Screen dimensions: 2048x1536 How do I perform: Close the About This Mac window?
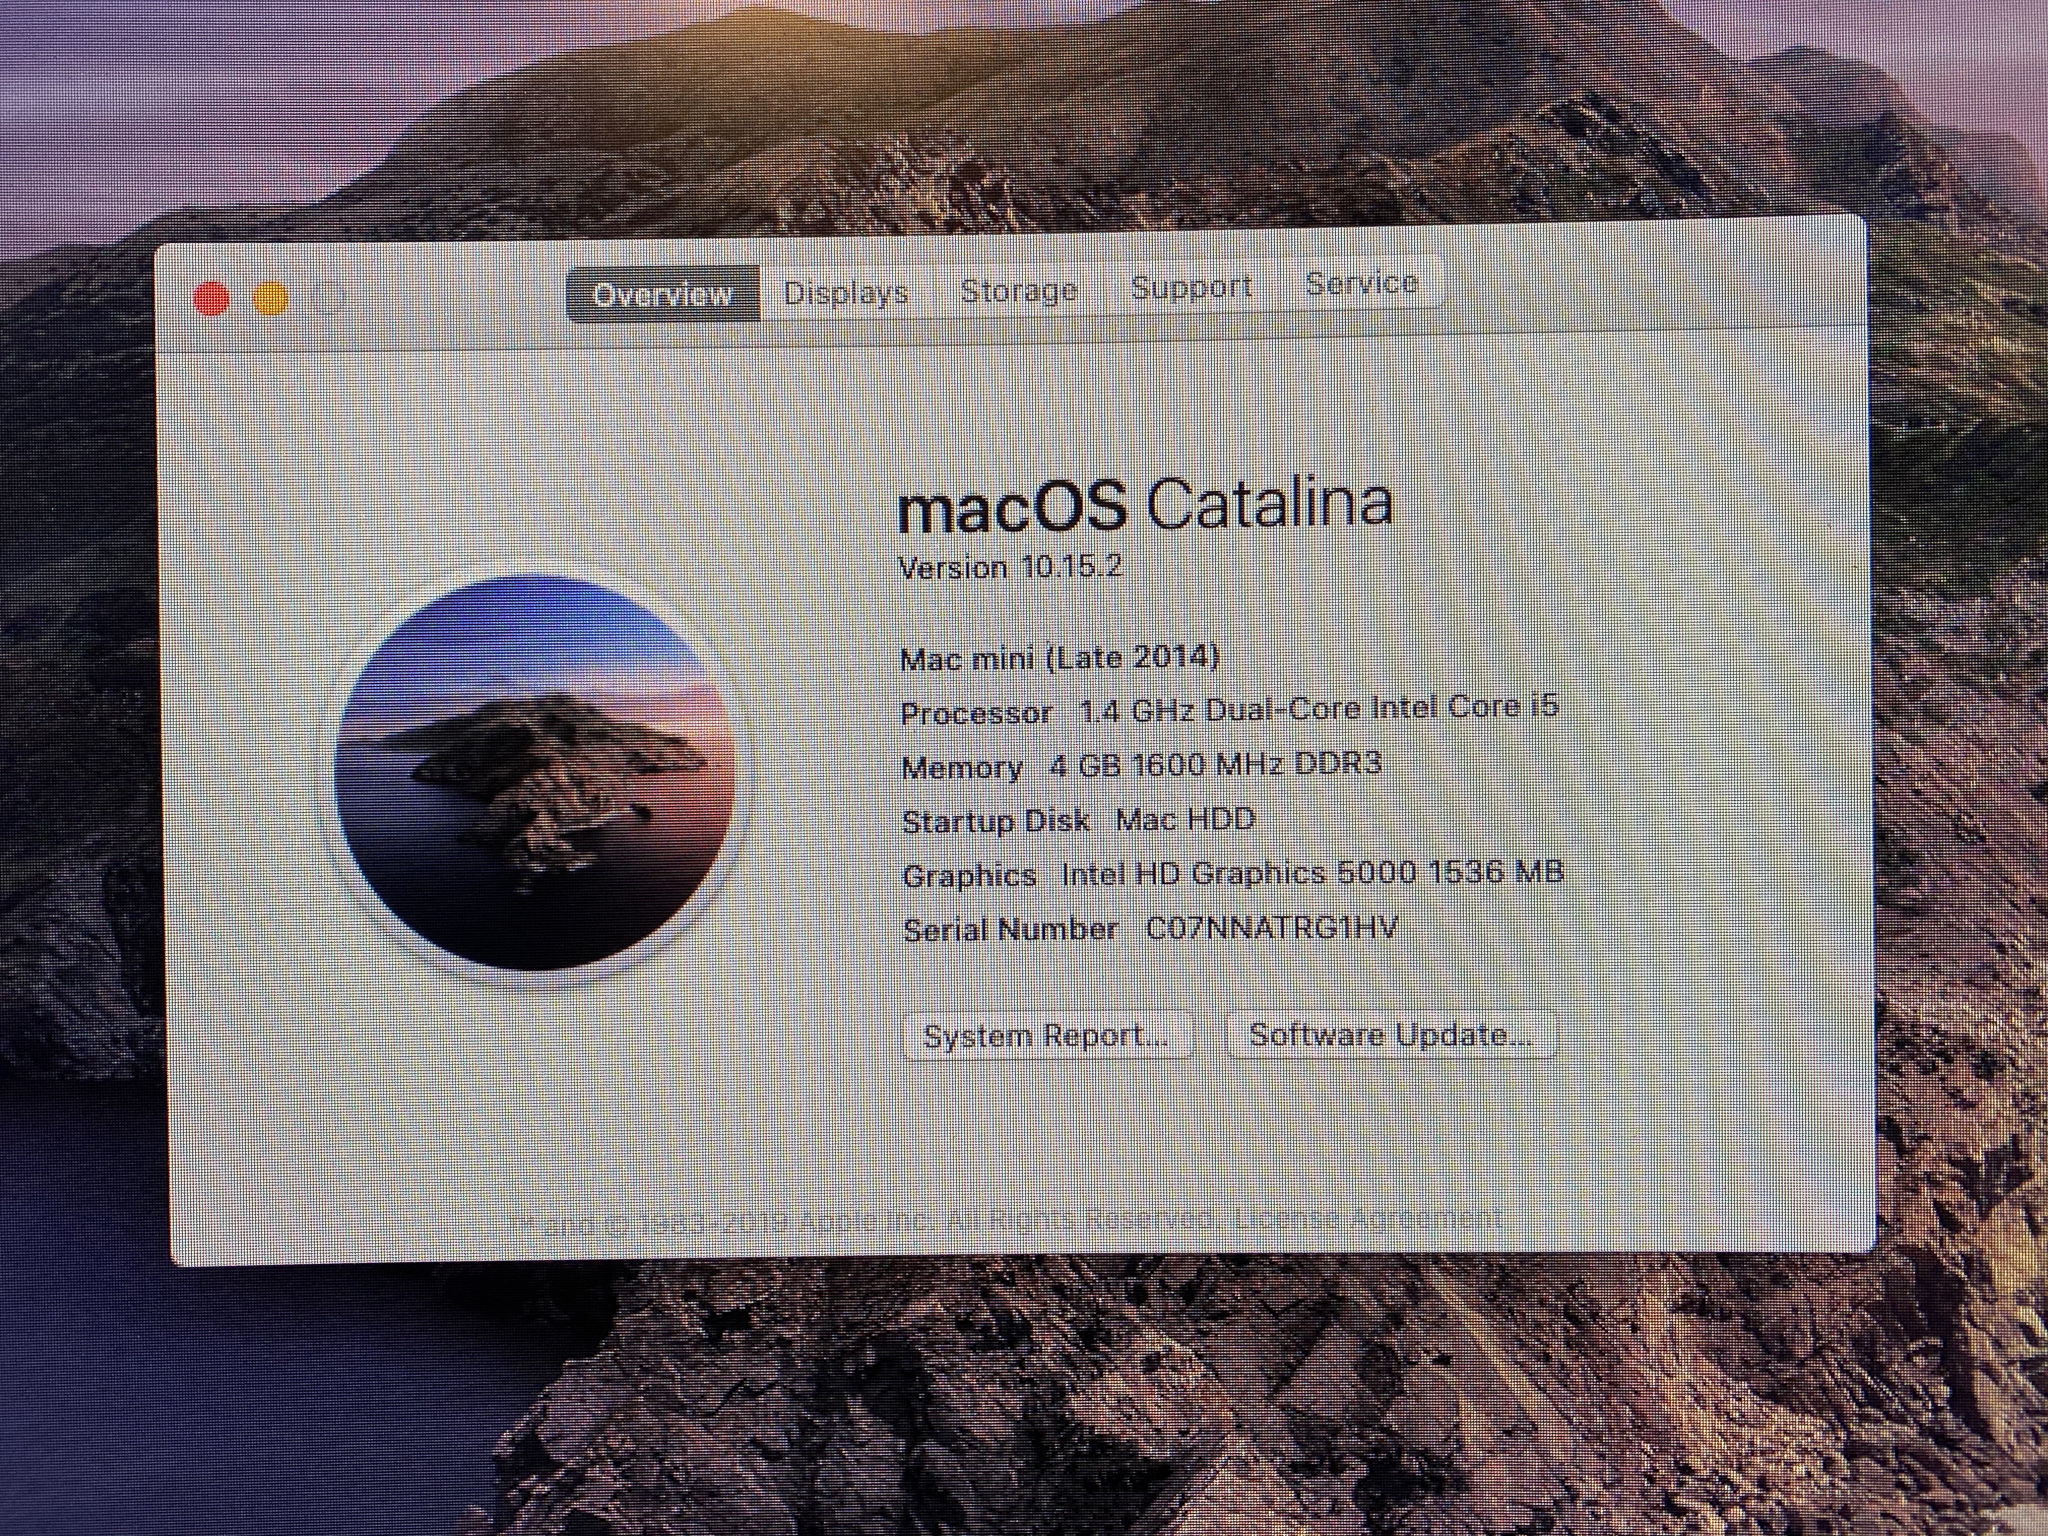coord(211,299)
